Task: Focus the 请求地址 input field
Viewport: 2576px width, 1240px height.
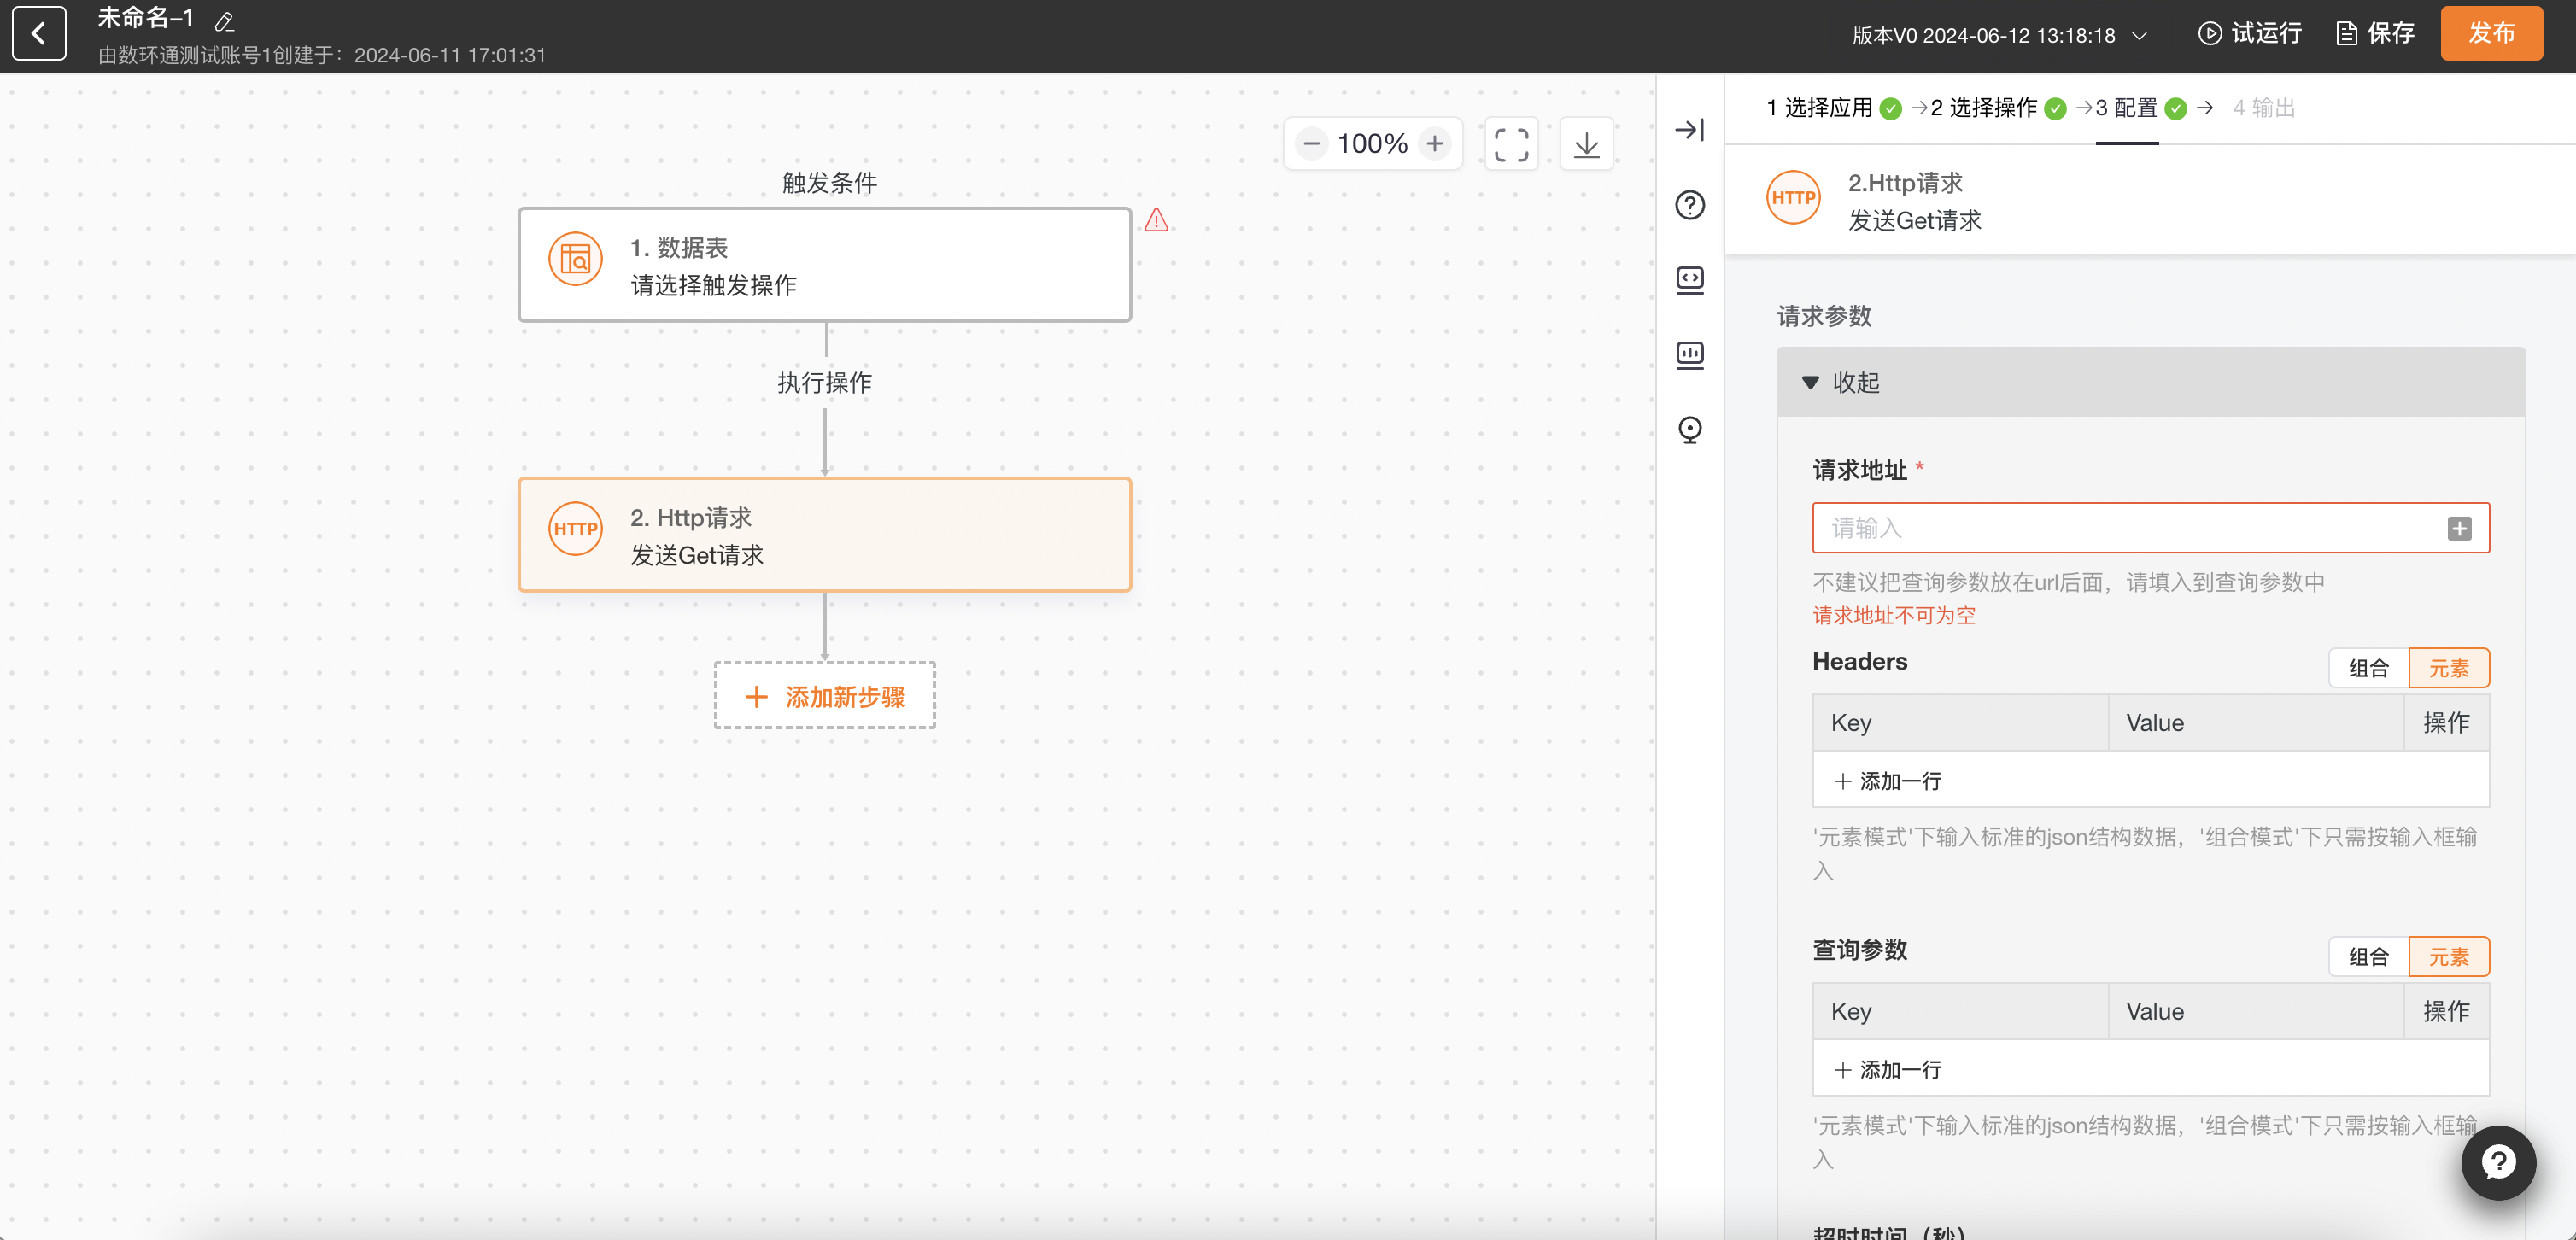Action: point(2150,528)
